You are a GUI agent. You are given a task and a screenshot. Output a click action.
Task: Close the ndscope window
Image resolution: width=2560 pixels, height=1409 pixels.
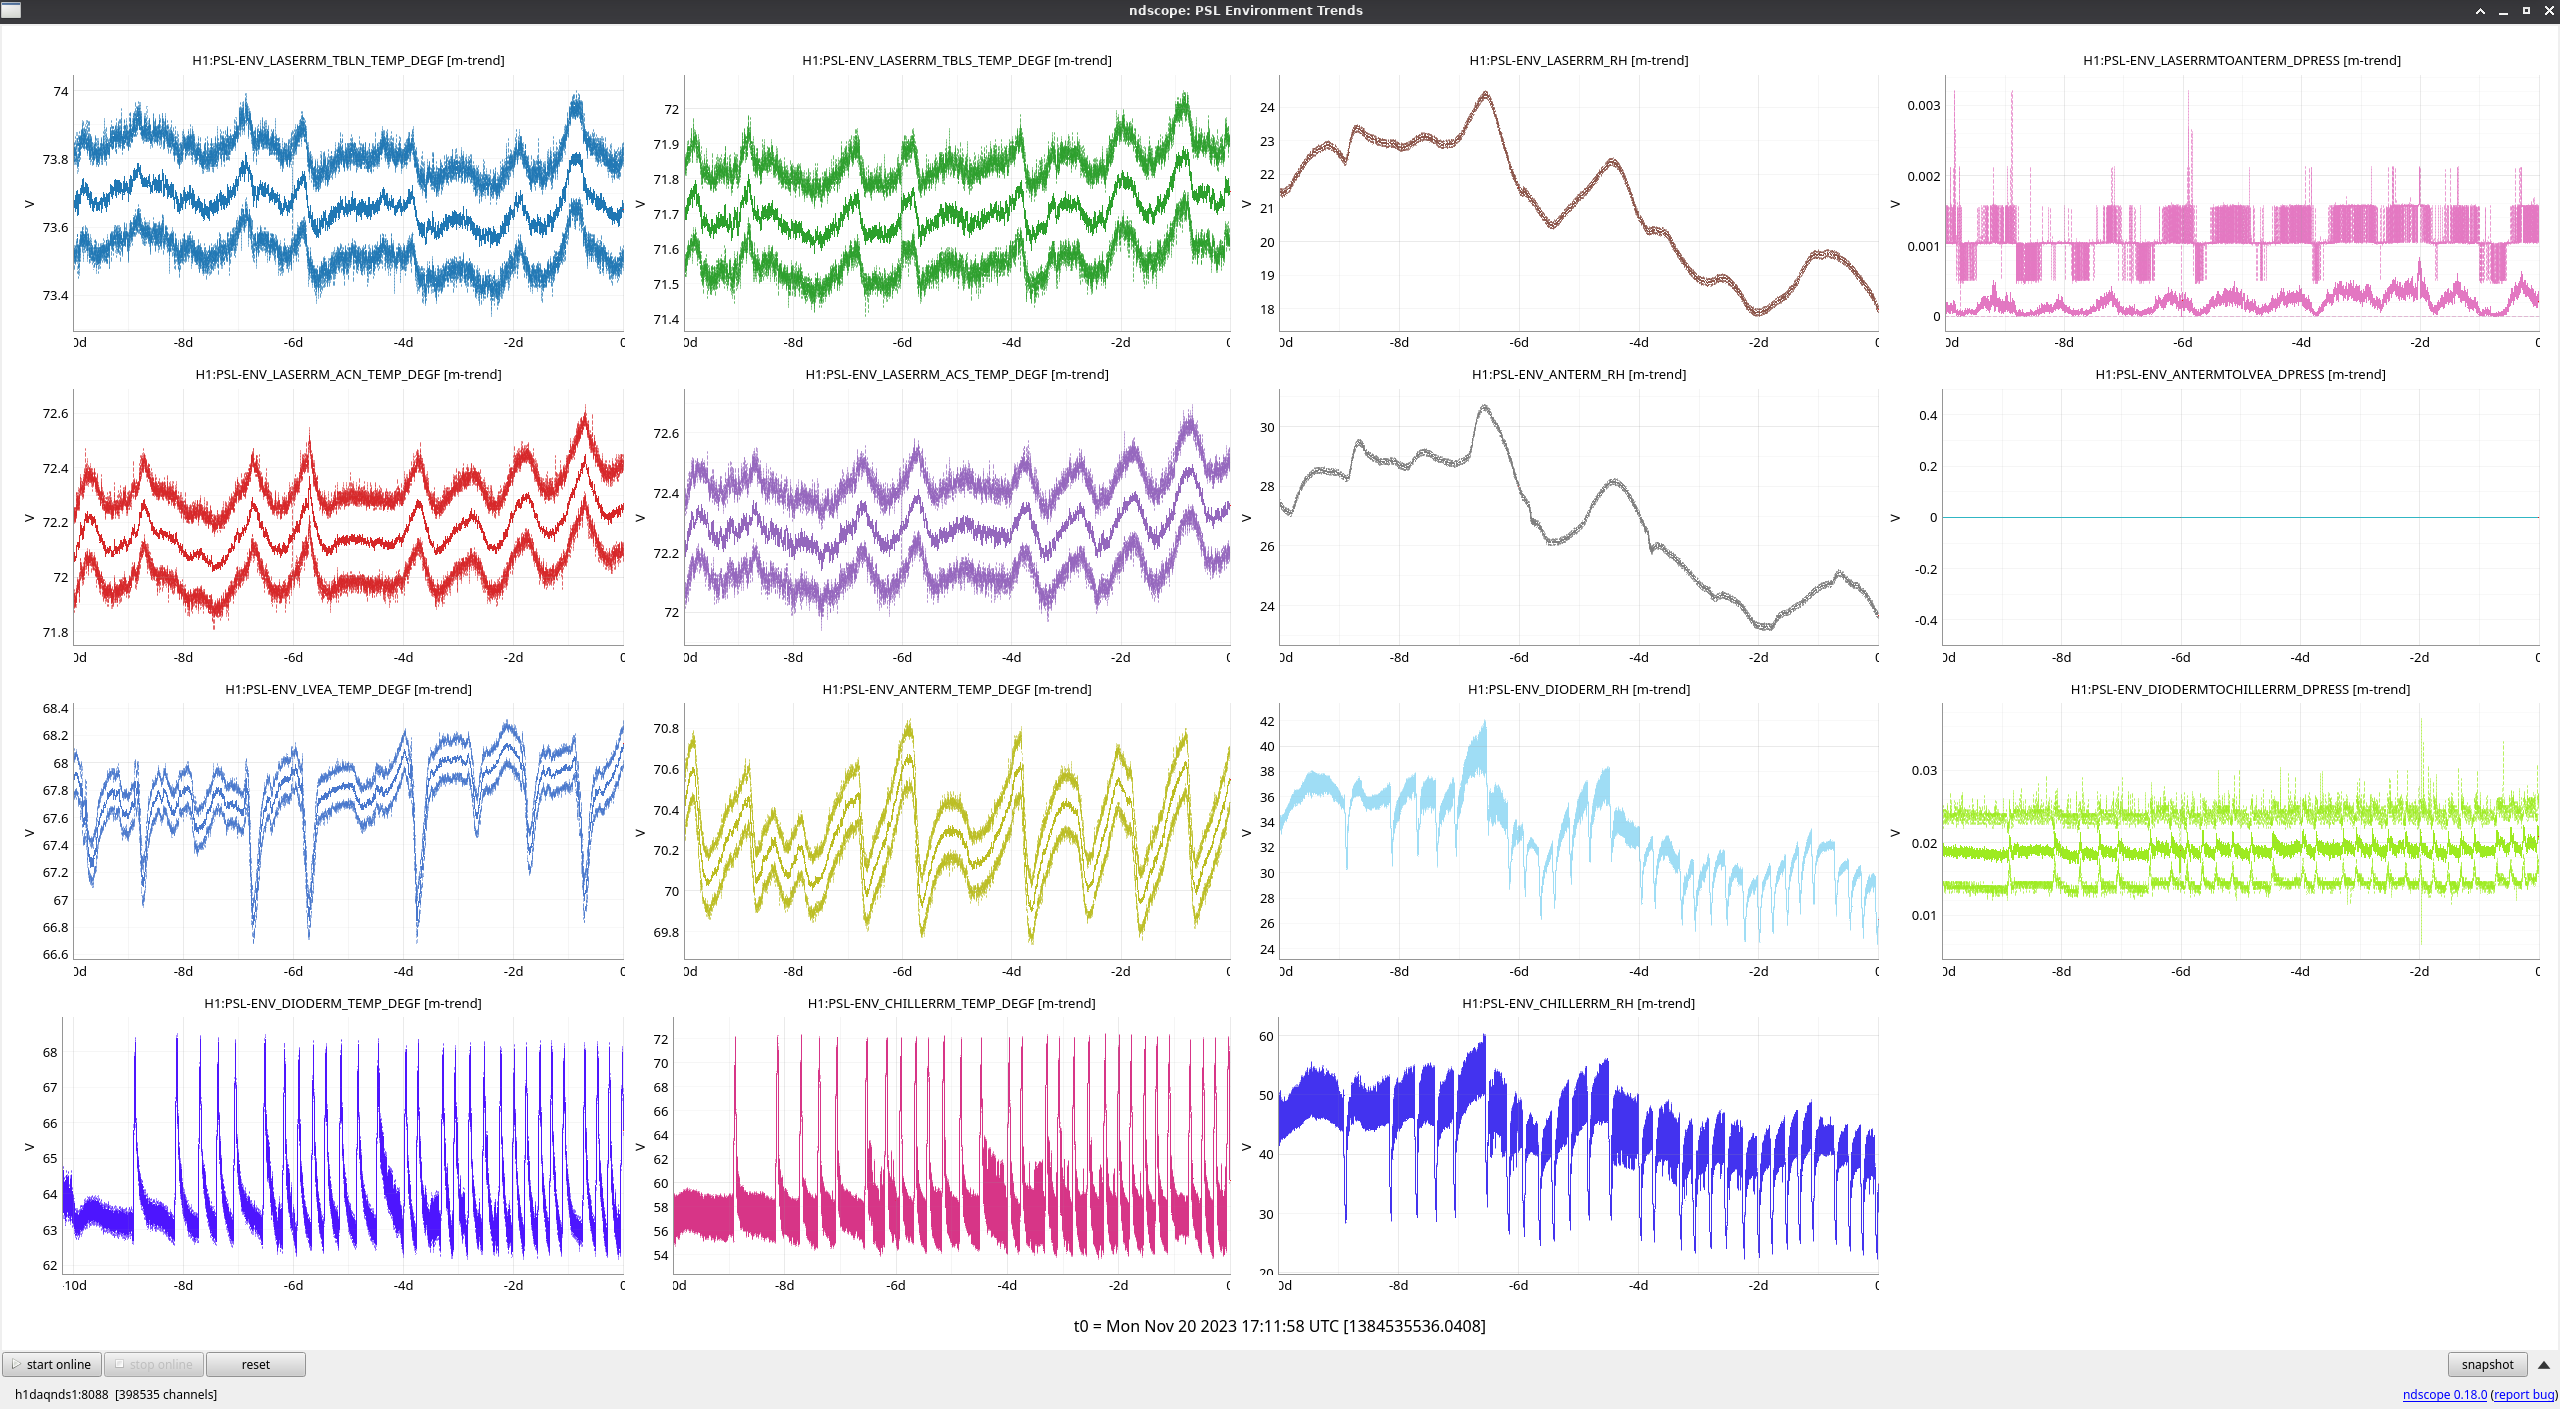[x=2549, y=10]
